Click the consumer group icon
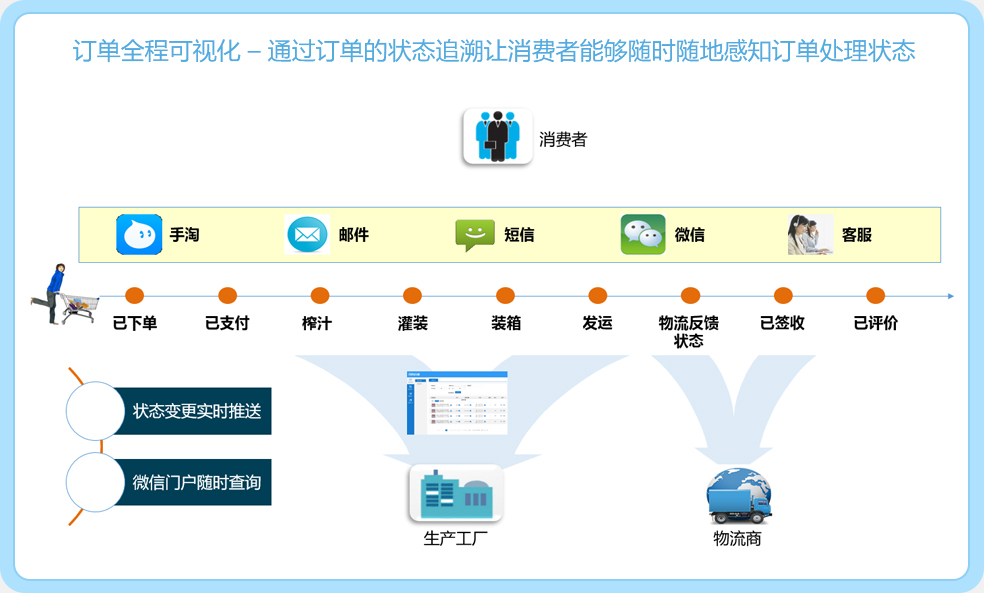 click(497, 136)
